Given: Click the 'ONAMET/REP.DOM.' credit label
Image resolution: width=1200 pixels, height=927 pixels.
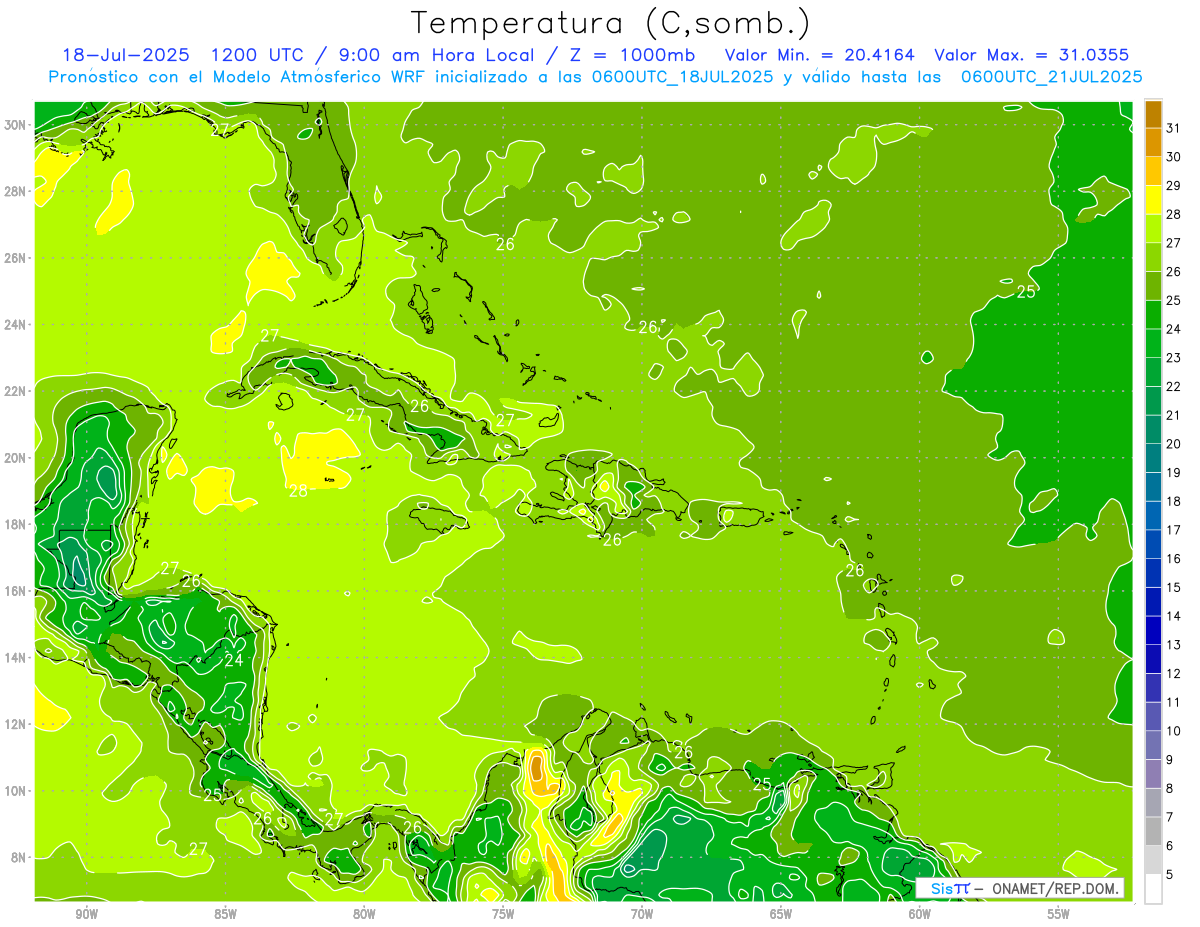Looking at the screenshot, I should coord(1056,888).
